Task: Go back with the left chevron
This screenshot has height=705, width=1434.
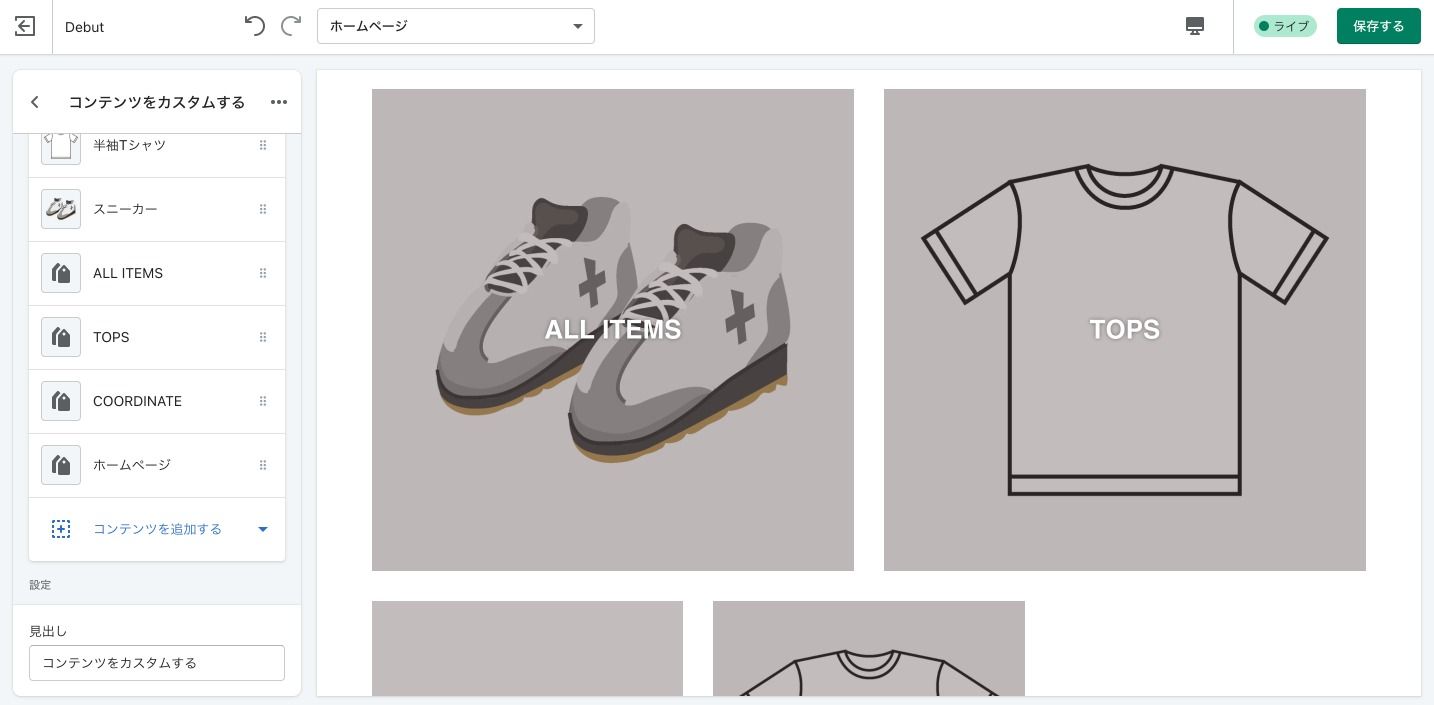Action: coord(35,102)
